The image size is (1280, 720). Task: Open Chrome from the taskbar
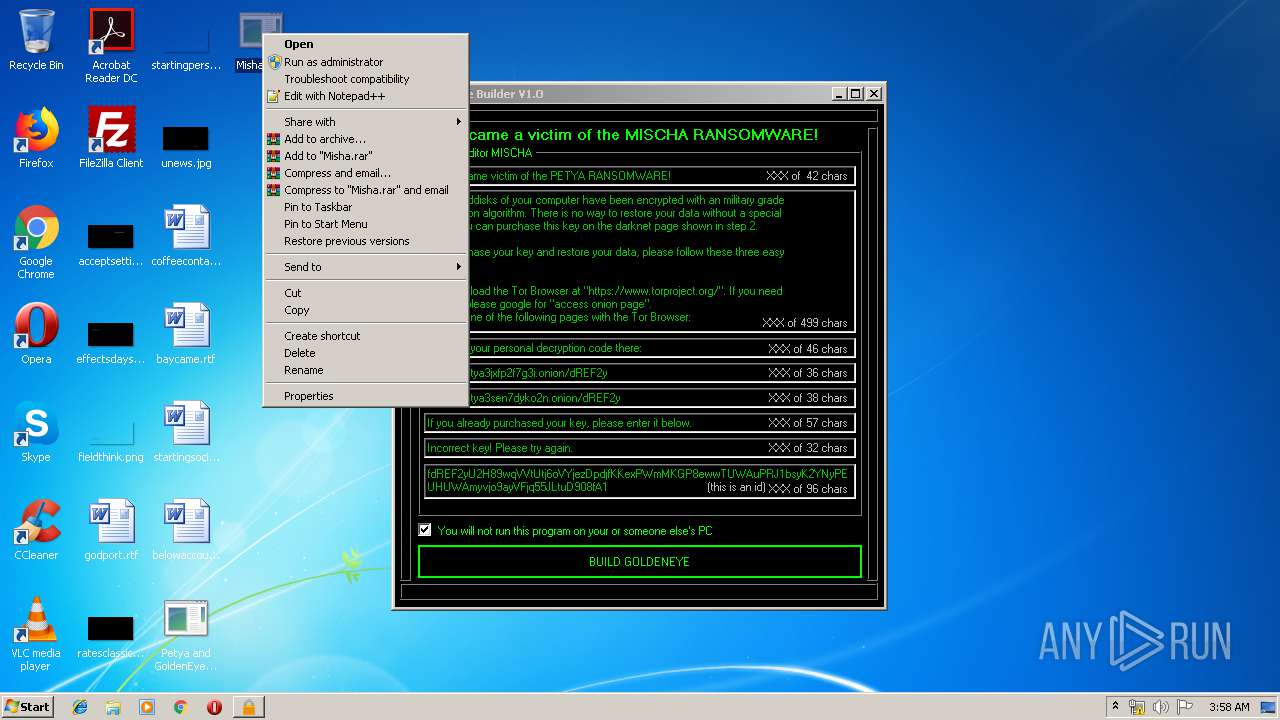(181, 707)
